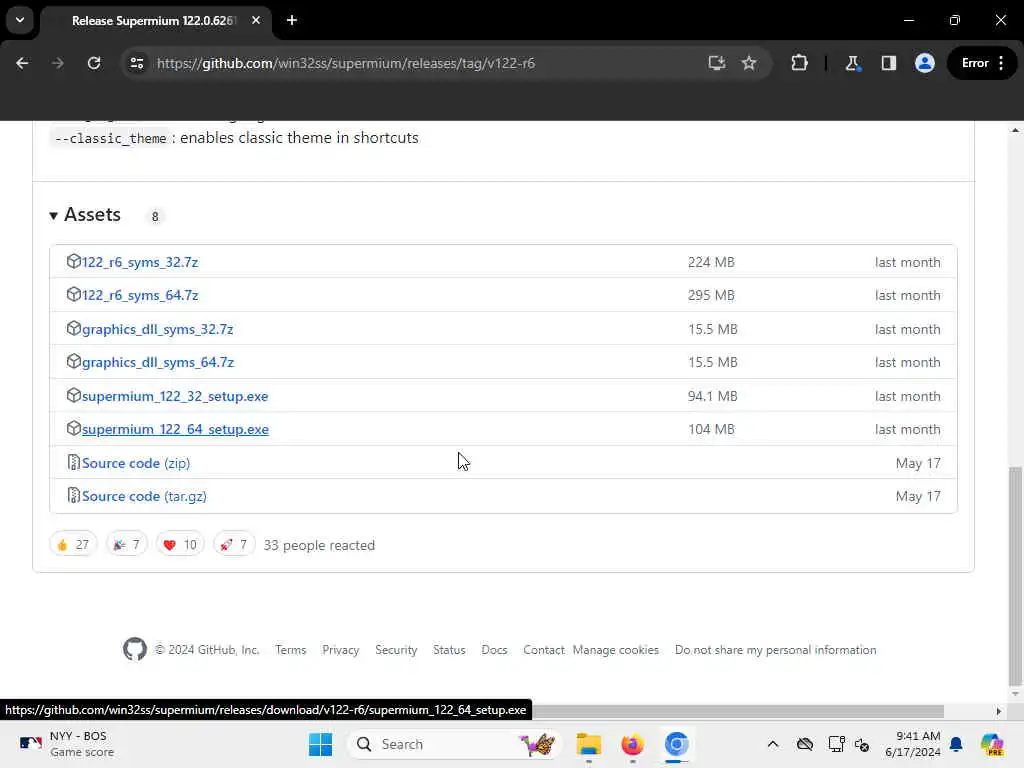Viewport: 1024px width, 768px height.
Task: Open the Contact footer link
Action: point(543,650)
